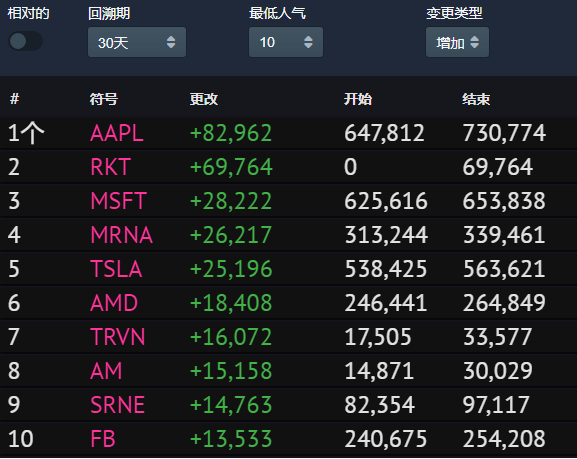Click rank 1个 in AAPL row
This screenshot has width=577, height=459.
26,133
